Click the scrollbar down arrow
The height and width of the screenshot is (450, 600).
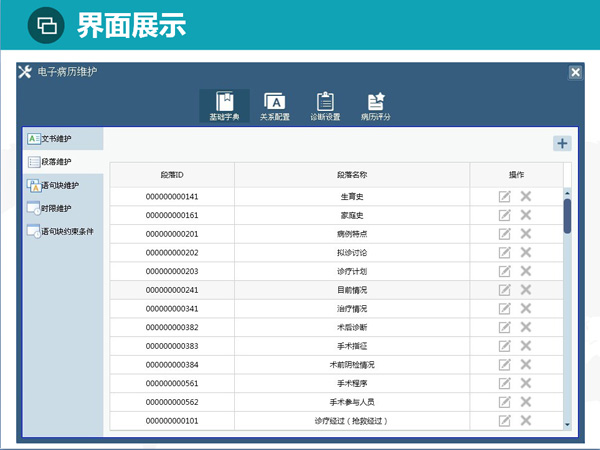point(567,425)
